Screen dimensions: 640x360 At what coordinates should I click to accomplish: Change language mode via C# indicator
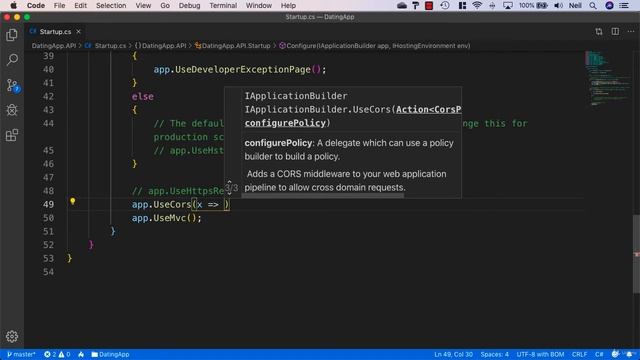pyautogui.click(x=599, y=354)
